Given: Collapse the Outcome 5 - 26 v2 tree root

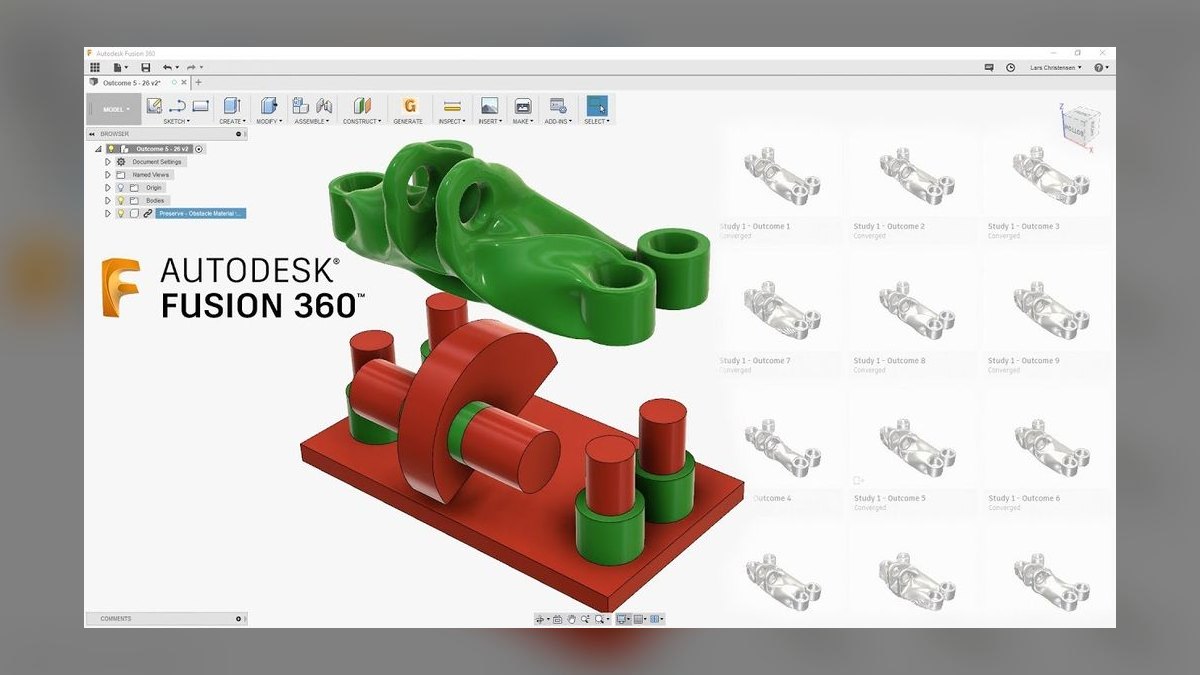Looking at the screenshot, I should click(98, 148).
